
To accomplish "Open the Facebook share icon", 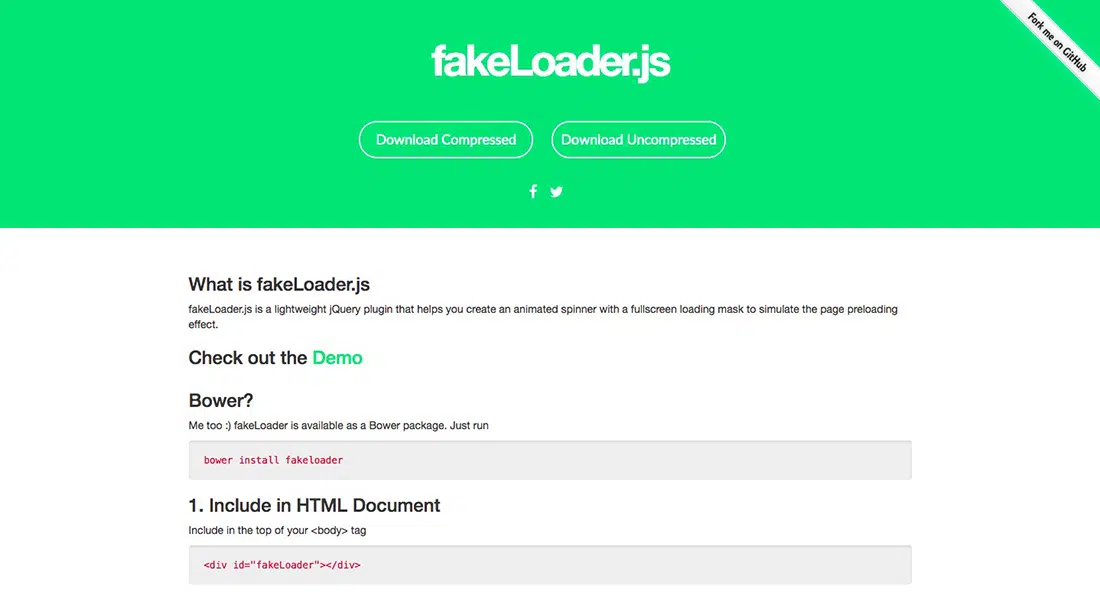I will (533, 192).
